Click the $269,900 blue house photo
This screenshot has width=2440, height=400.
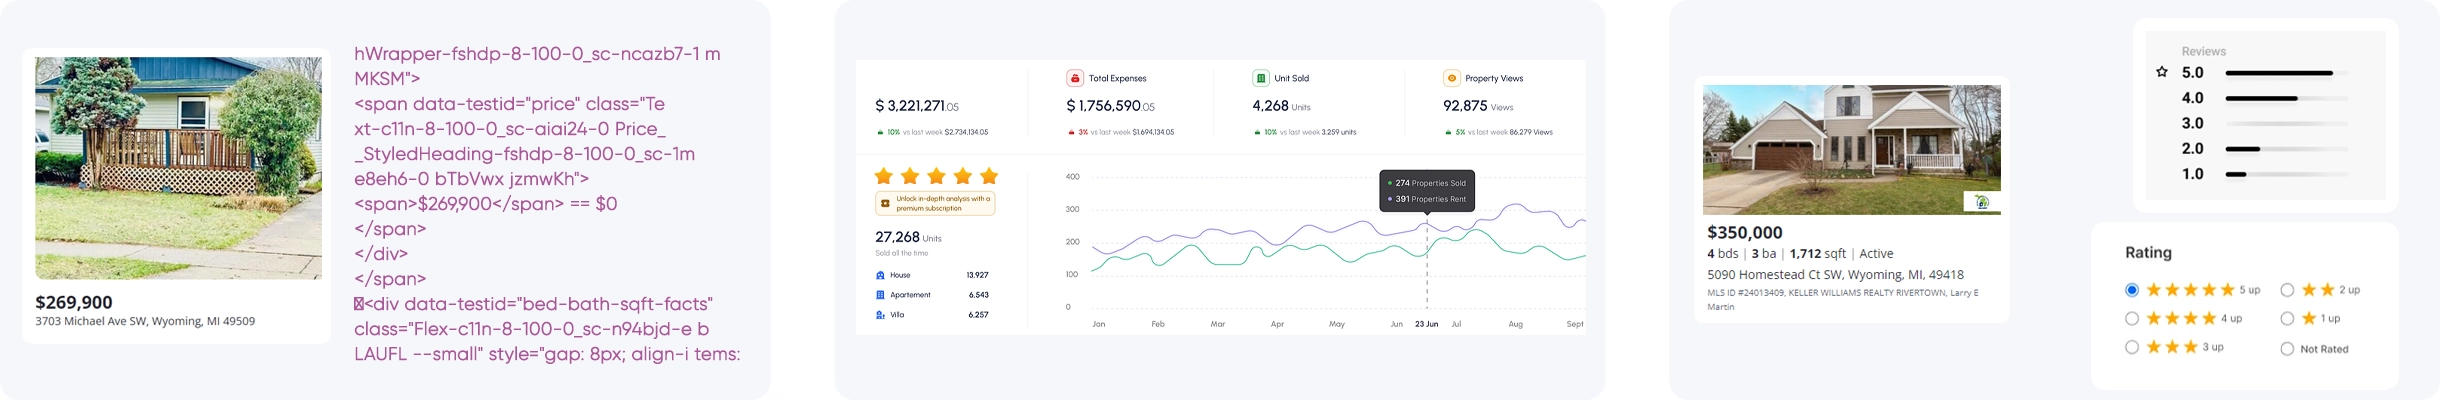[178, 167]
